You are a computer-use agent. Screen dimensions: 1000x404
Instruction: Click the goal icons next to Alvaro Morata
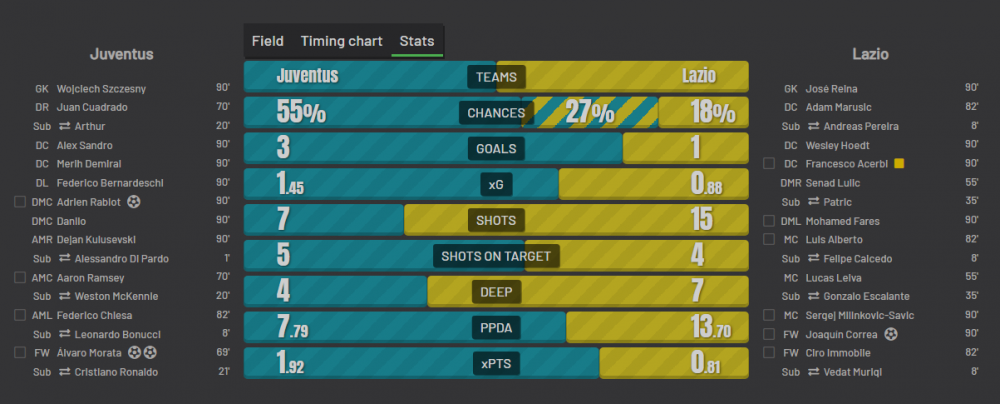click(x=141, y=353)
